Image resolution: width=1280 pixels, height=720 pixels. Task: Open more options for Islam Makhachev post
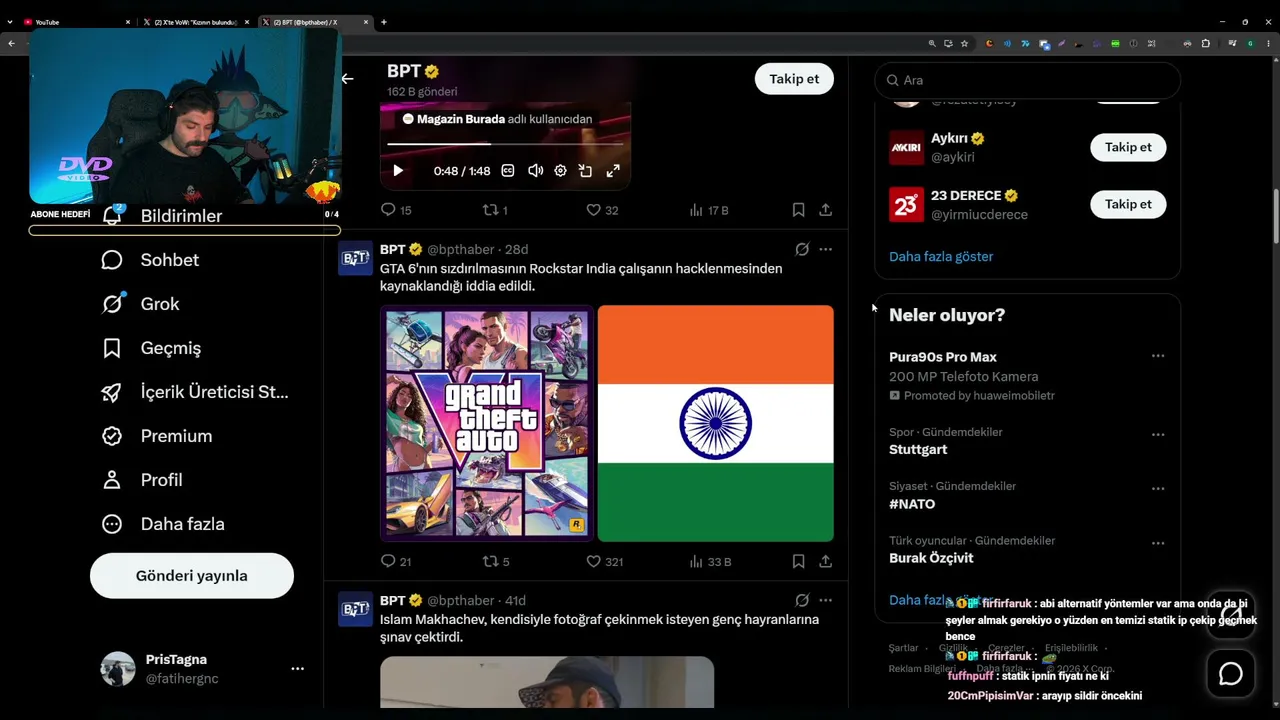tap(825, 600)
